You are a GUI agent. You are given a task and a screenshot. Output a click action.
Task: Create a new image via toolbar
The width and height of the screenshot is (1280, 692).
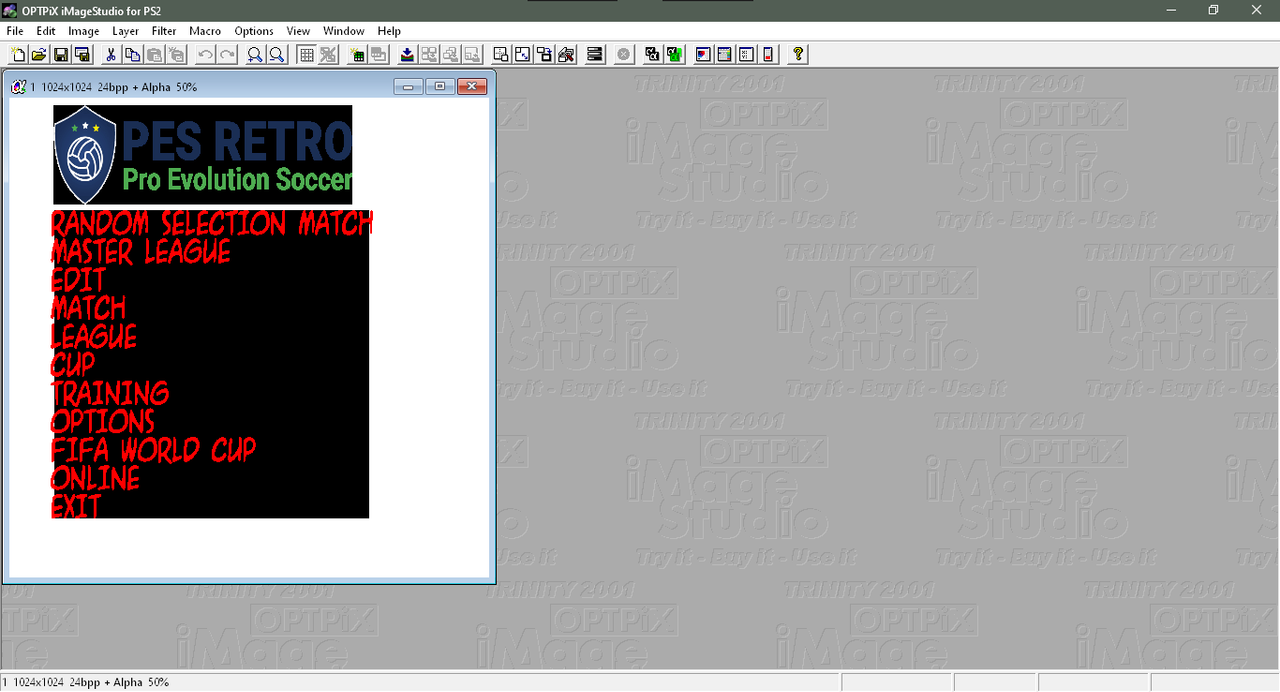coord(18,55)
